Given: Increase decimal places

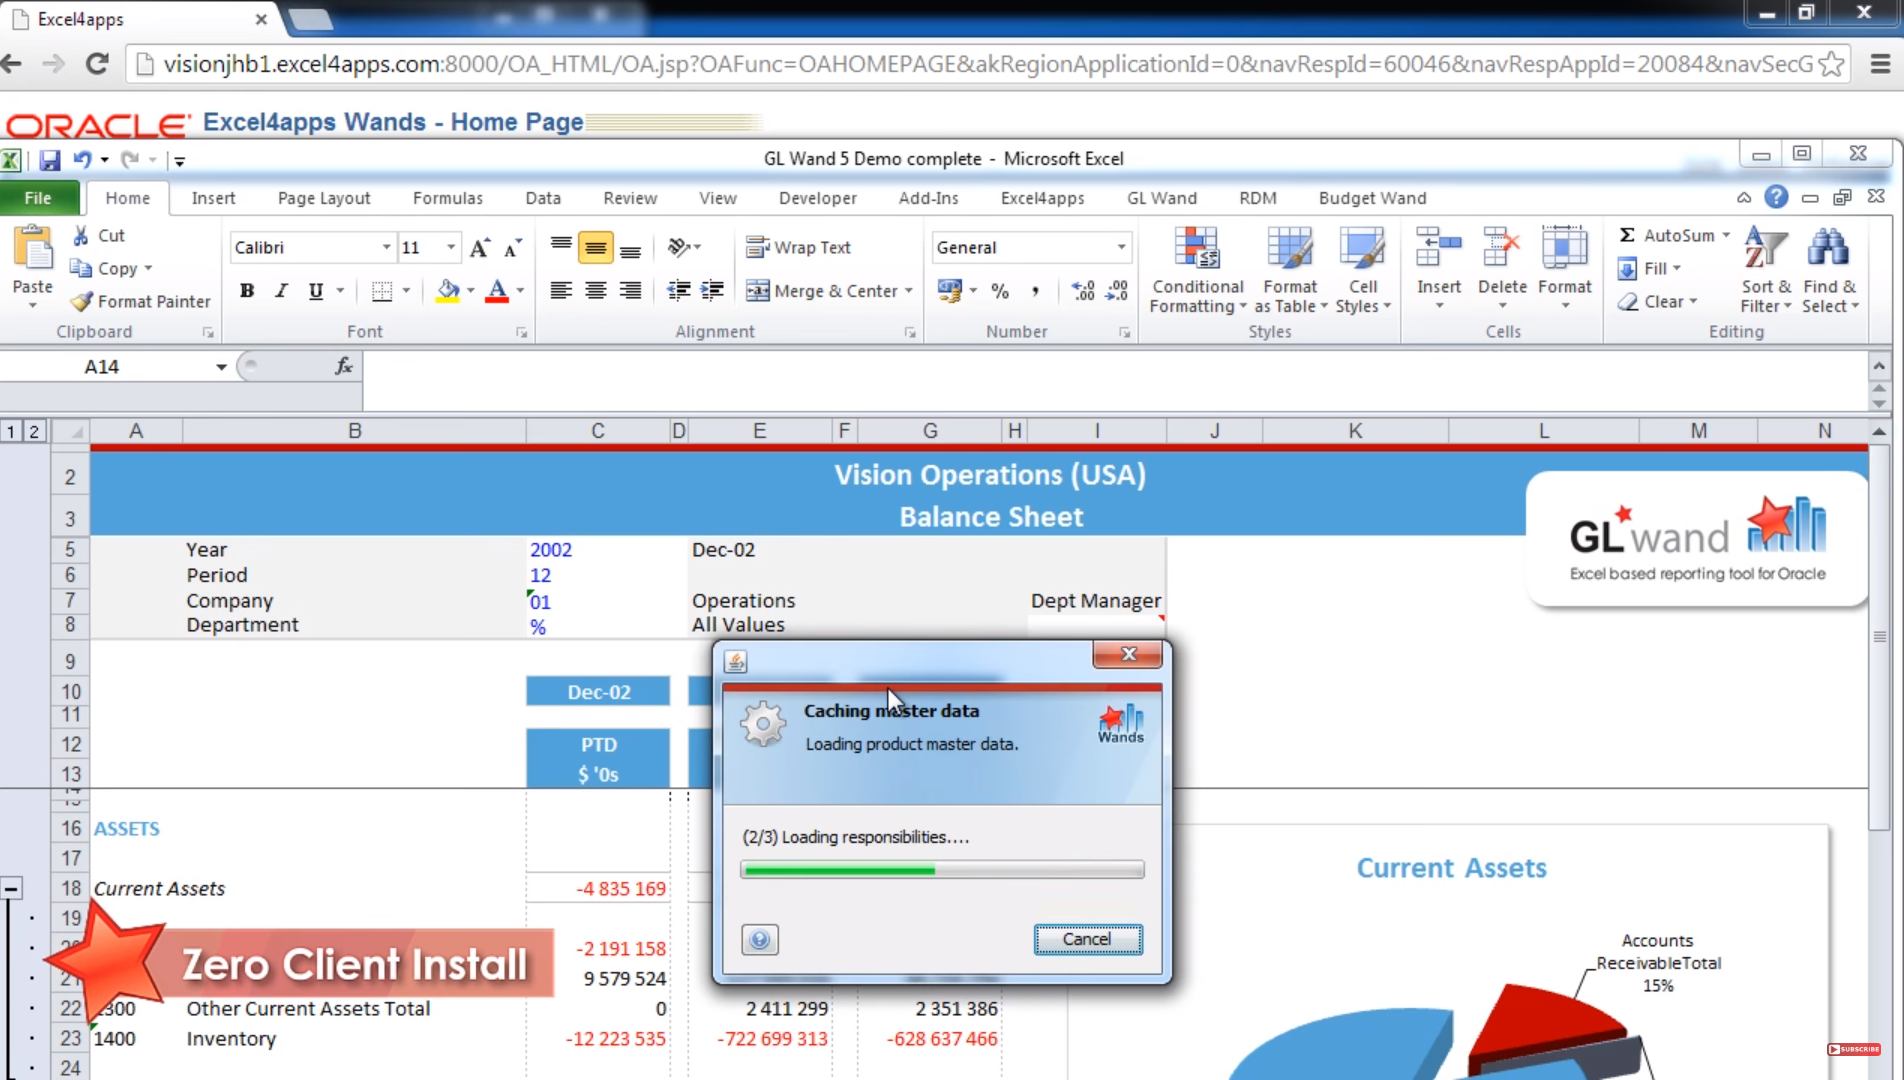Looking at the screenshot, I should (x=1083, y=291).
